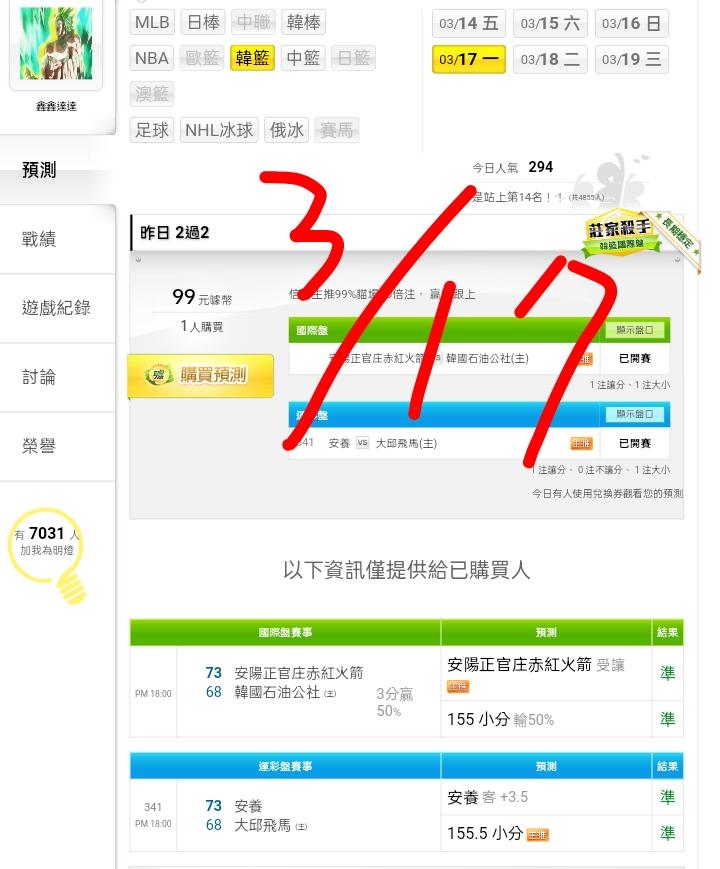Click the 安陽正官庄赤紅火箭 team name link
This screenshot has height=869, width=720.
point(299,673)
